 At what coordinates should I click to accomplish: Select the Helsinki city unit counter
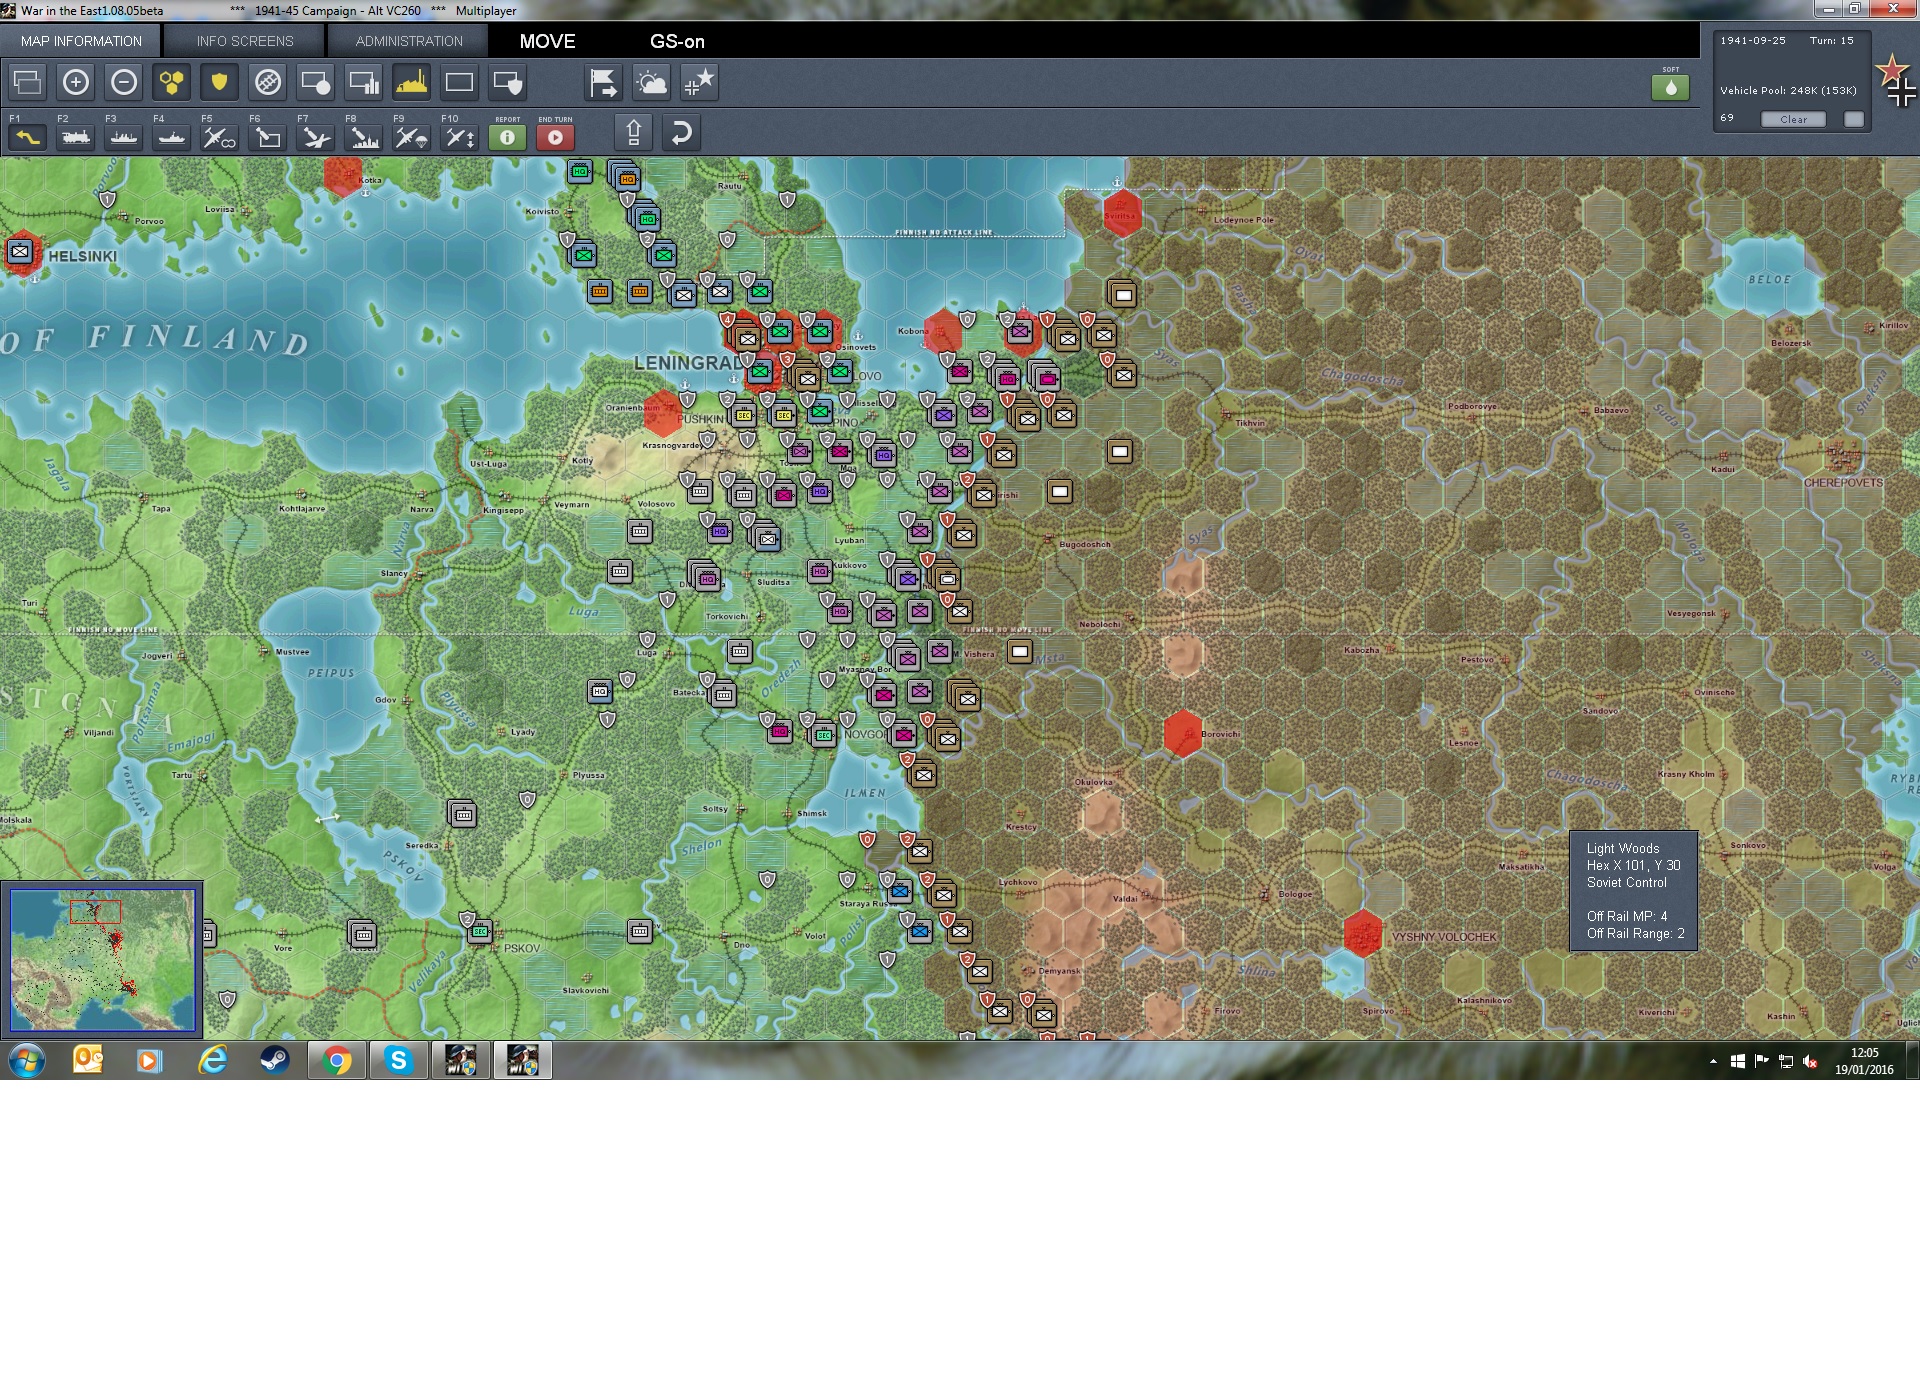pyautogui.click(x=20, y=252)
